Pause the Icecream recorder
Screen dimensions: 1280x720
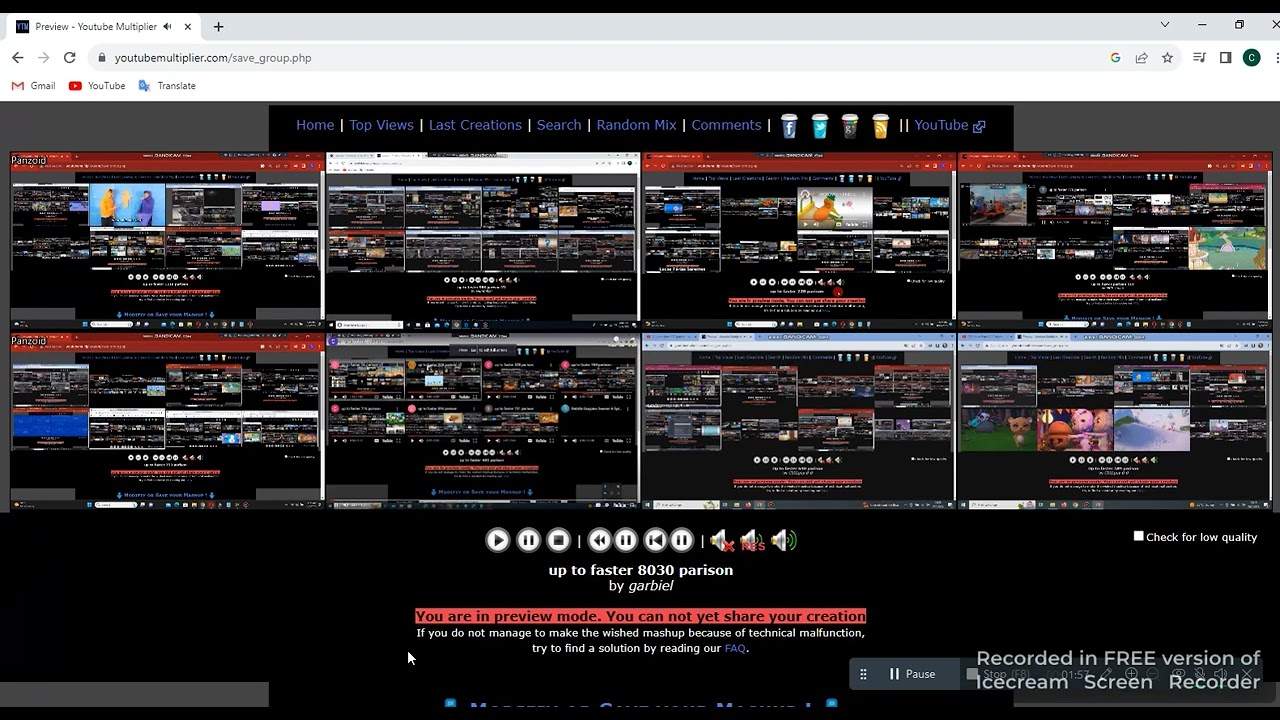(x=911, y=674)
